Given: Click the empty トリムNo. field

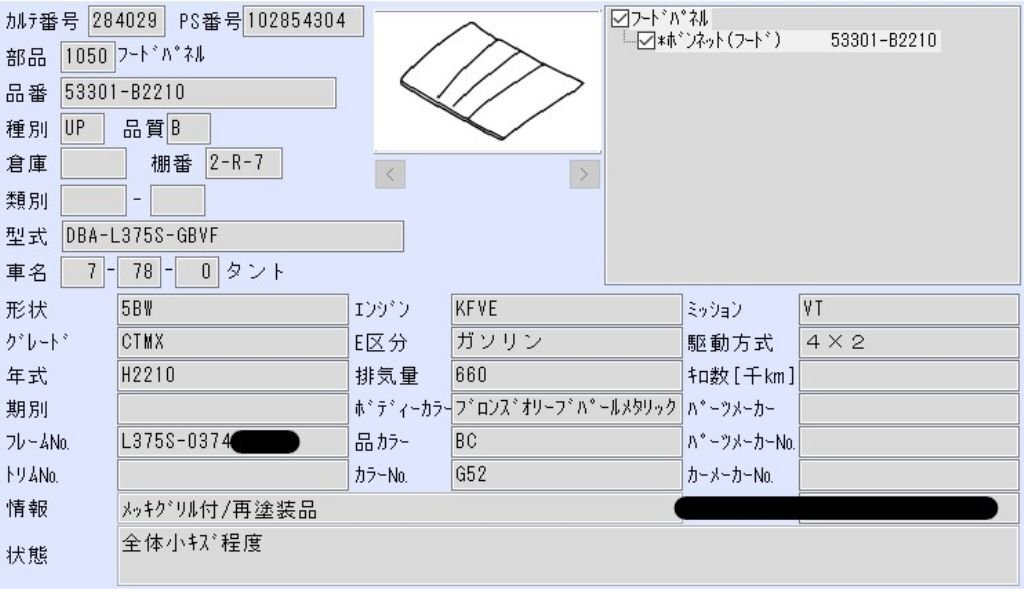Looking at the screenshot, I should [x=232, y=475].
